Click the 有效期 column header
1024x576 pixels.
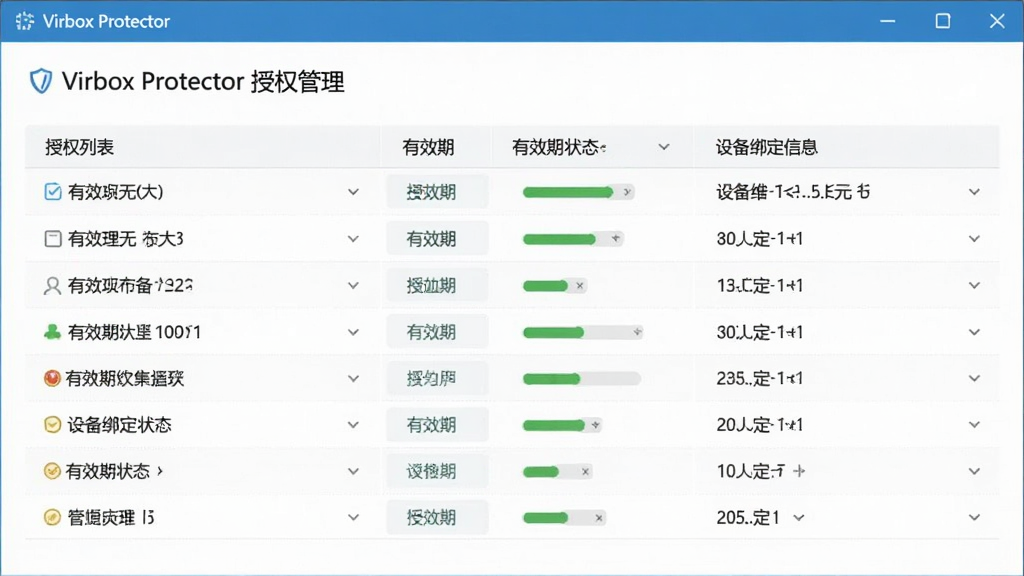(x=428, y=147)
